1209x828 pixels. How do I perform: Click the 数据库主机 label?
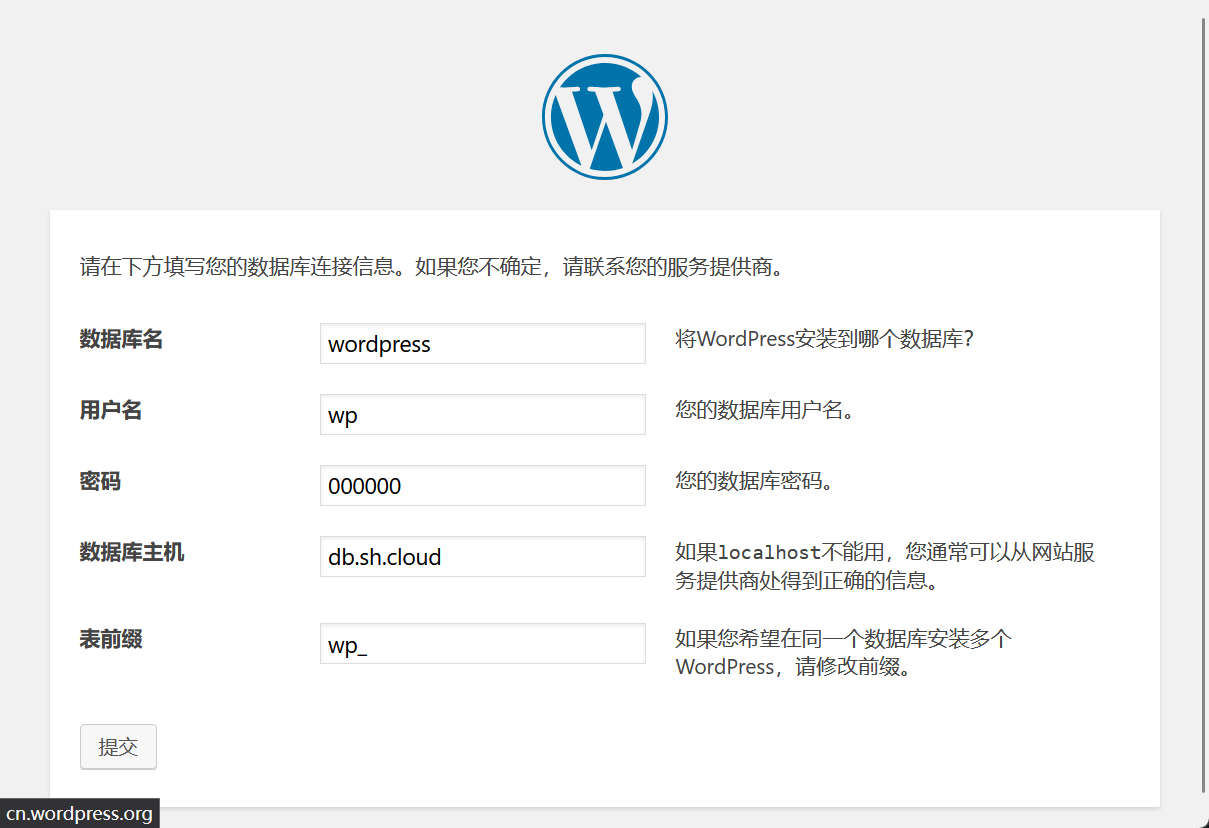tap(132, 552)
